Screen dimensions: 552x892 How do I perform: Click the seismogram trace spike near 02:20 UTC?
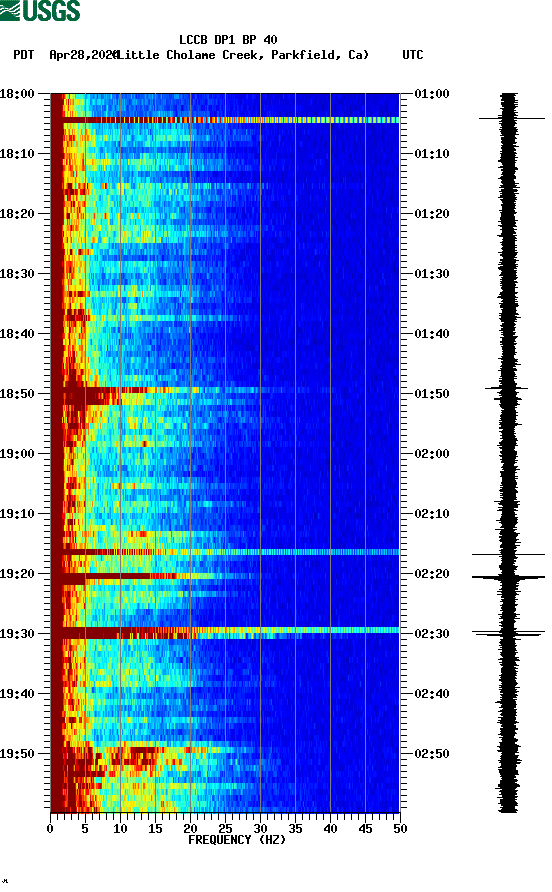508,577
